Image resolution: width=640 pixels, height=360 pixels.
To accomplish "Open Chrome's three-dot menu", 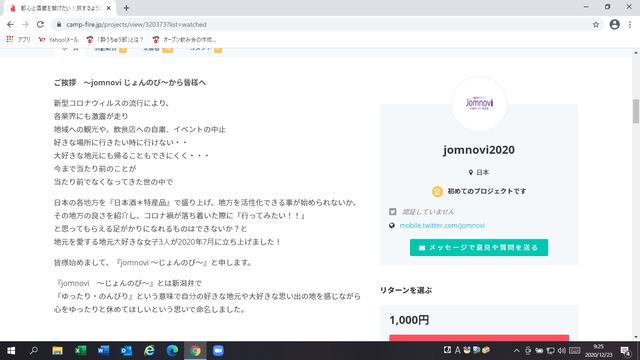I will [x=630, y=24].
